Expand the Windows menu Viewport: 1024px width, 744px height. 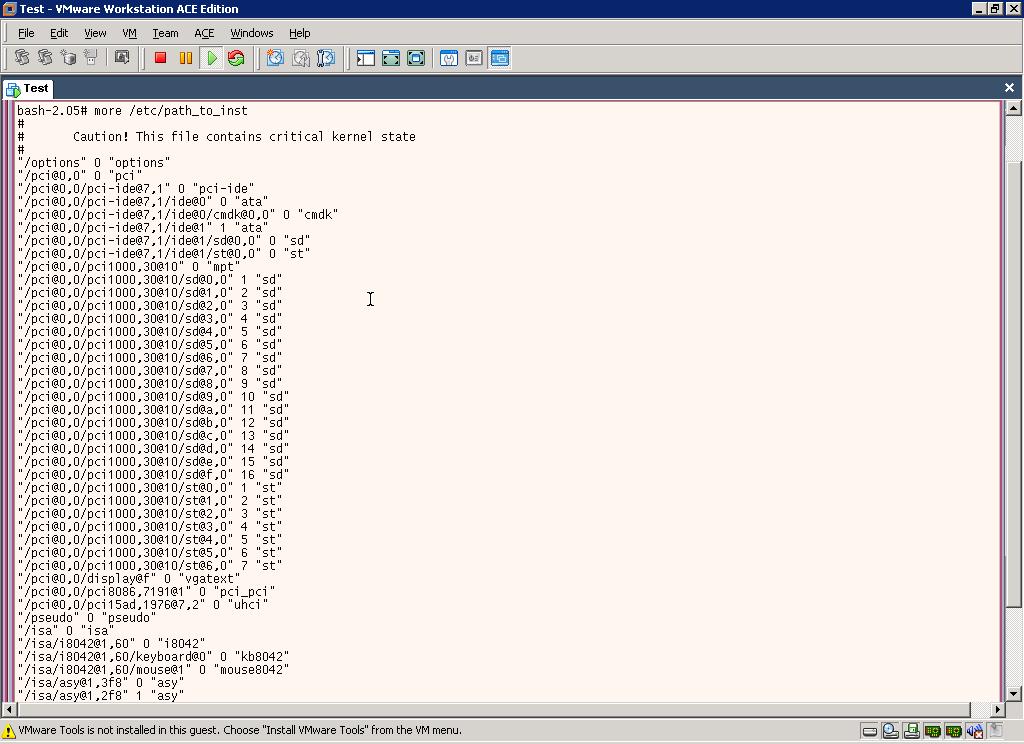pyautogui.click(x=251, y=33)
